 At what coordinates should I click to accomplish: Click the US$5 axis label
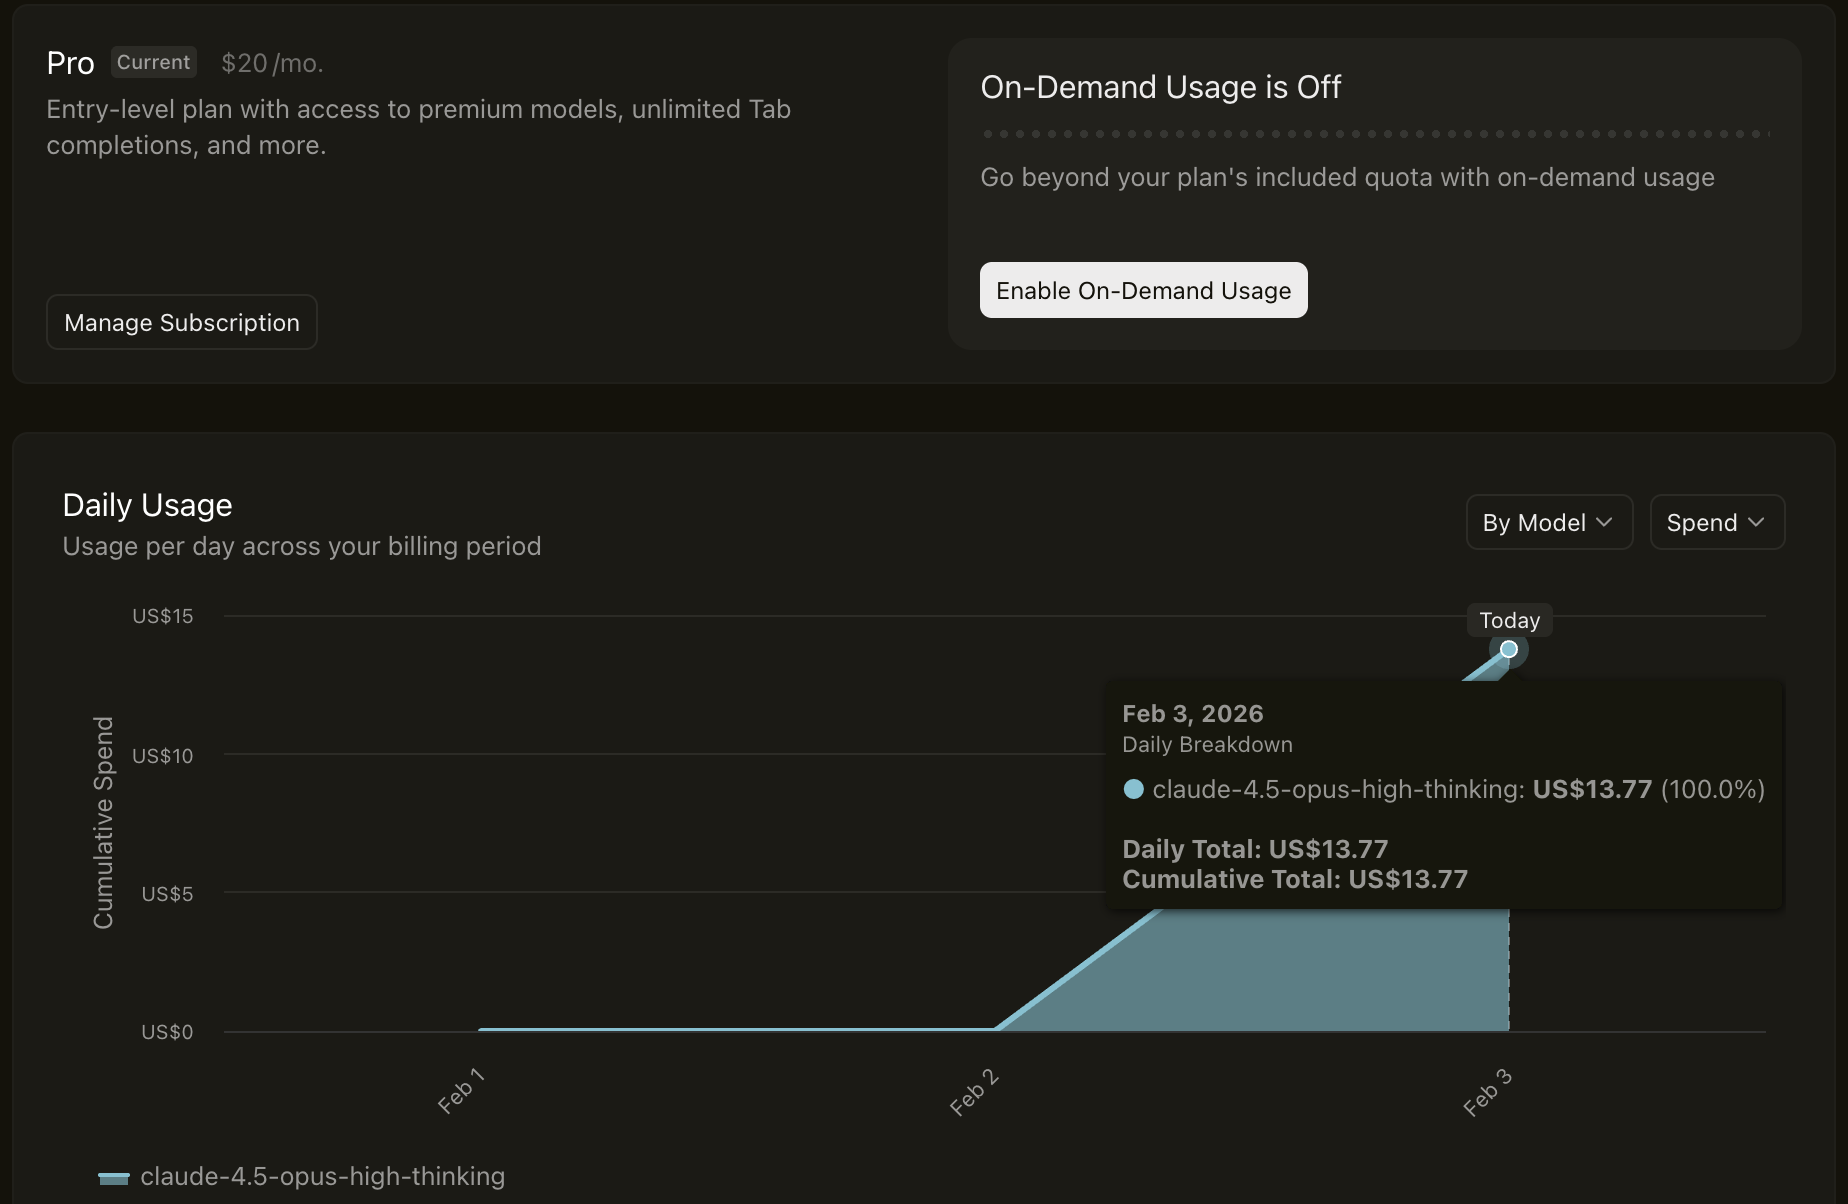pyautogui.click(x=167, y=893)
